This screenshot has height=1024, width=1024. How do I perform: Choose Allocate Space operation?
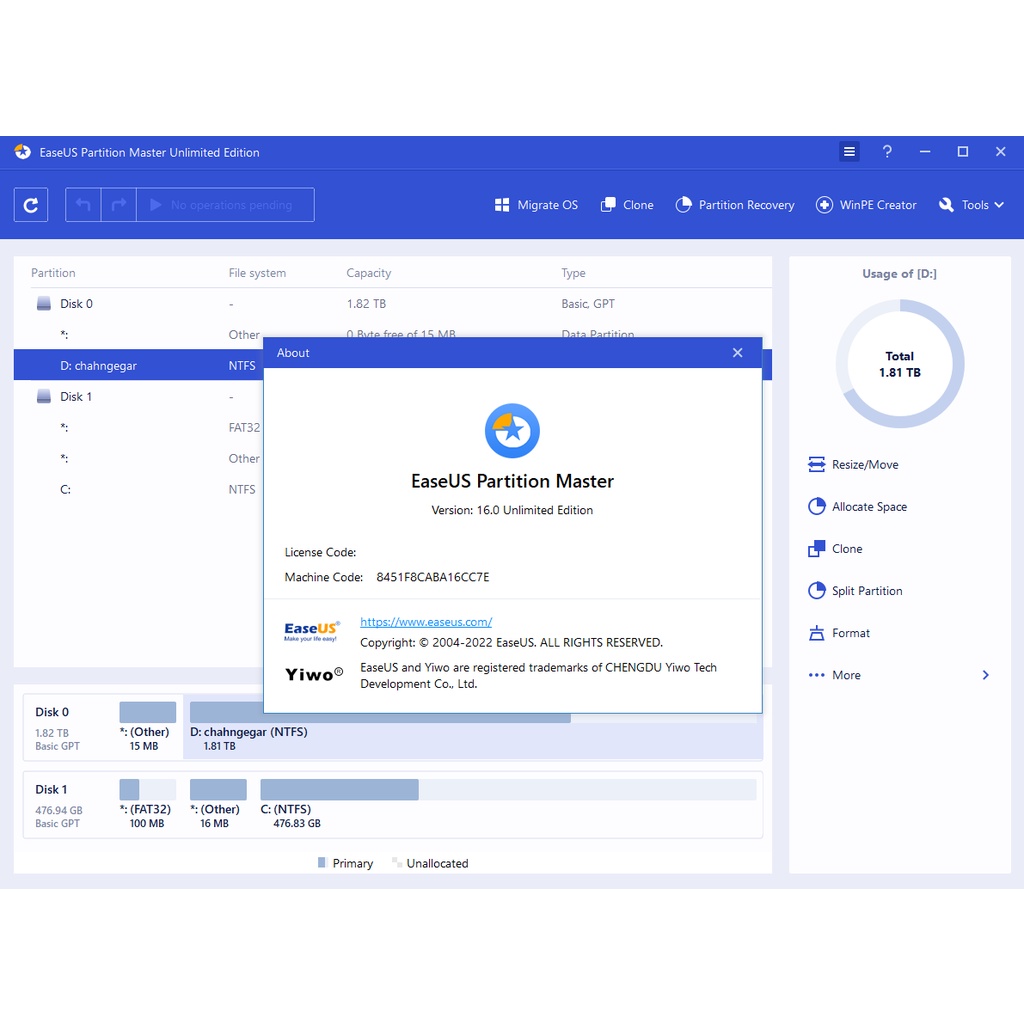(857, 507)
